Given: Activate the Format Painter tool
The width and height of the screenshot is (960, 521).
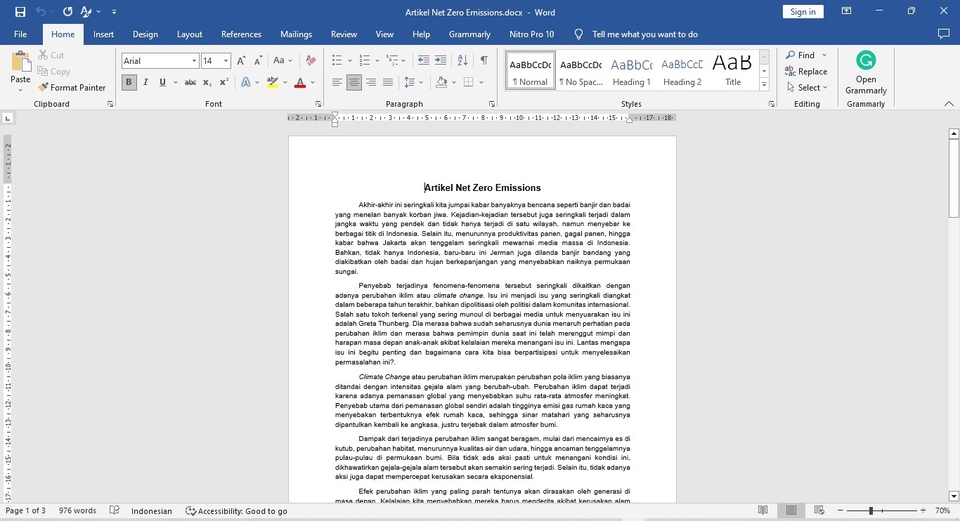Looking at the screenshot, I should click(x=72, y=88).
